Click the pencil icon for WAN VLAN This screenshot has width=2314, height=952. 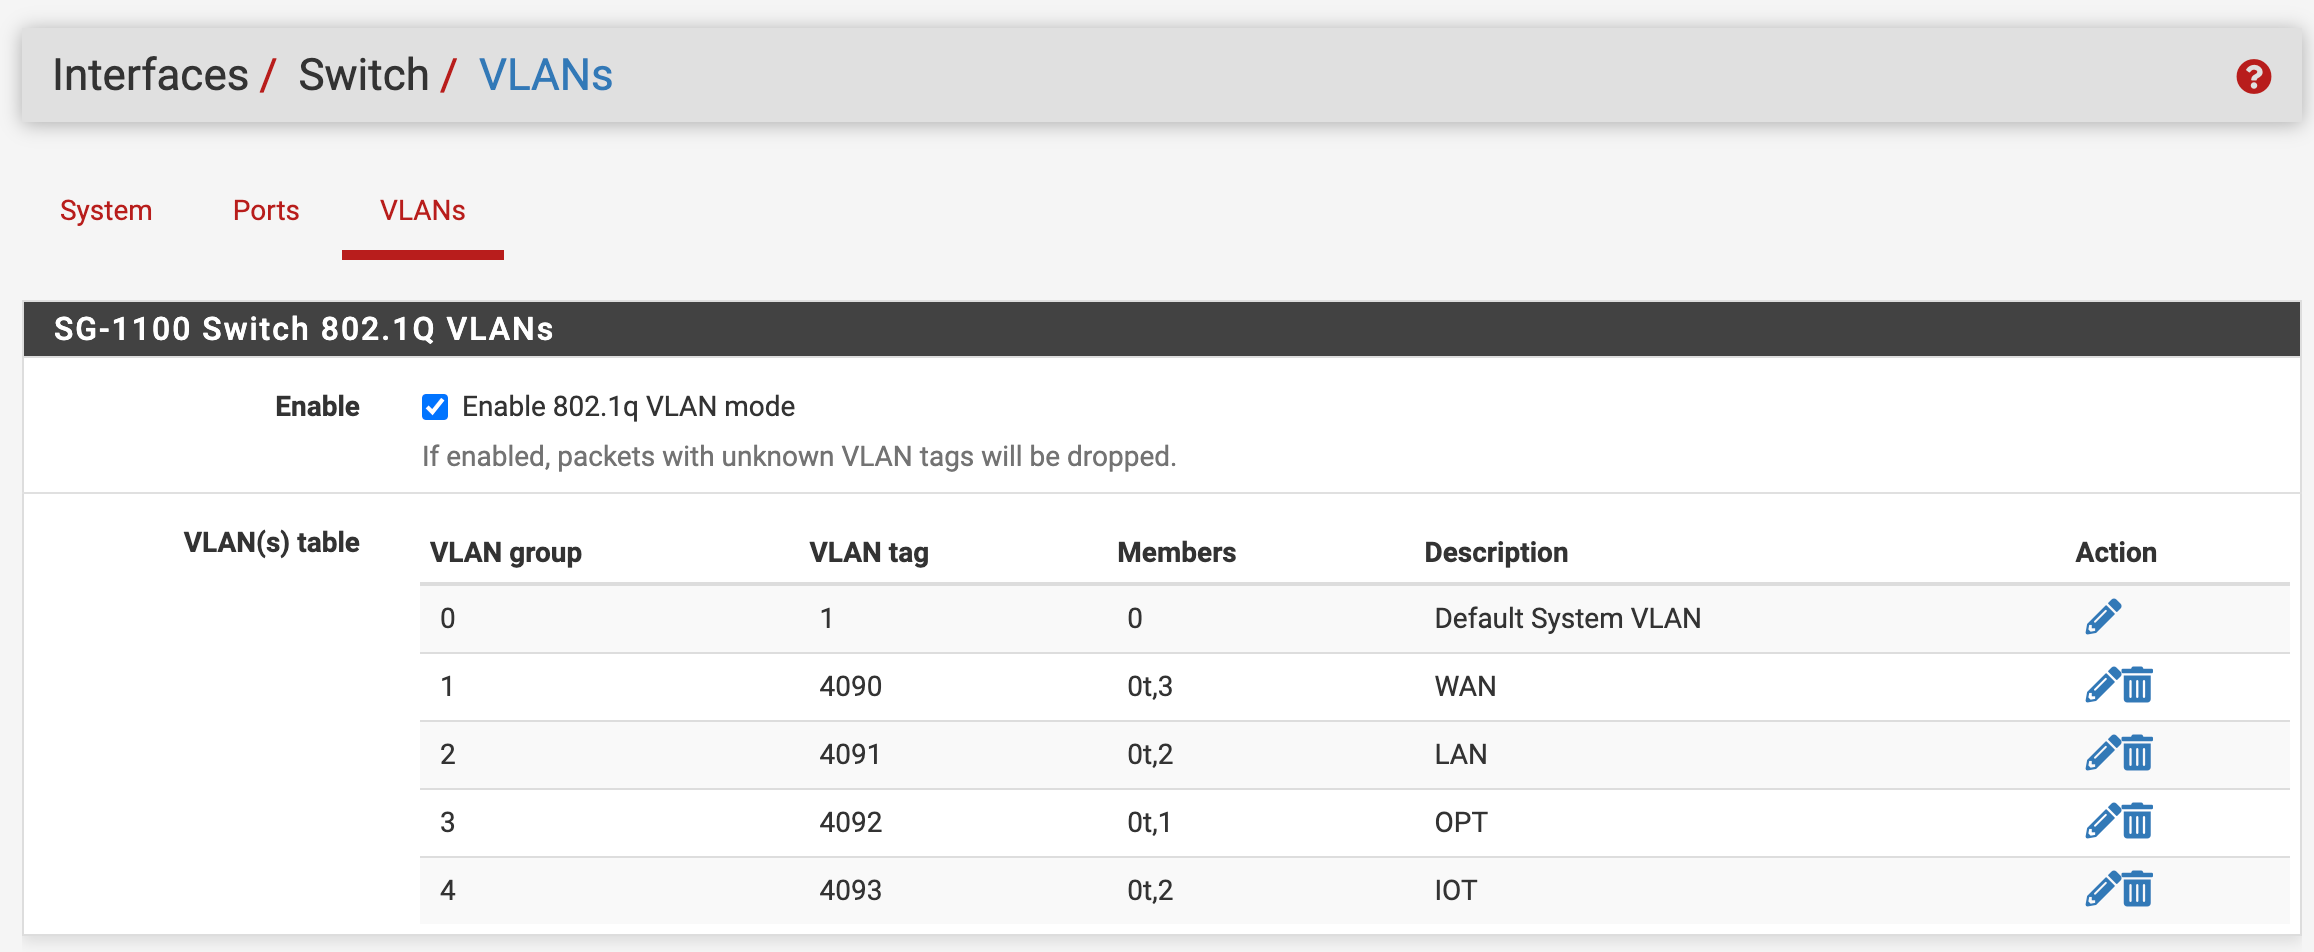pos(2102,686)
